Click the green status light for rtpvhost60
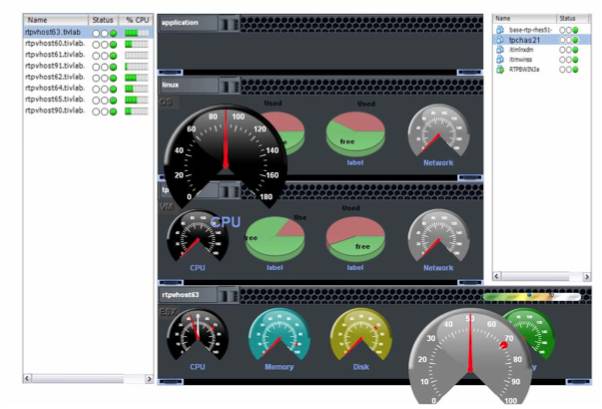Viewport: 602px width, 409px height. coord(114,45)
